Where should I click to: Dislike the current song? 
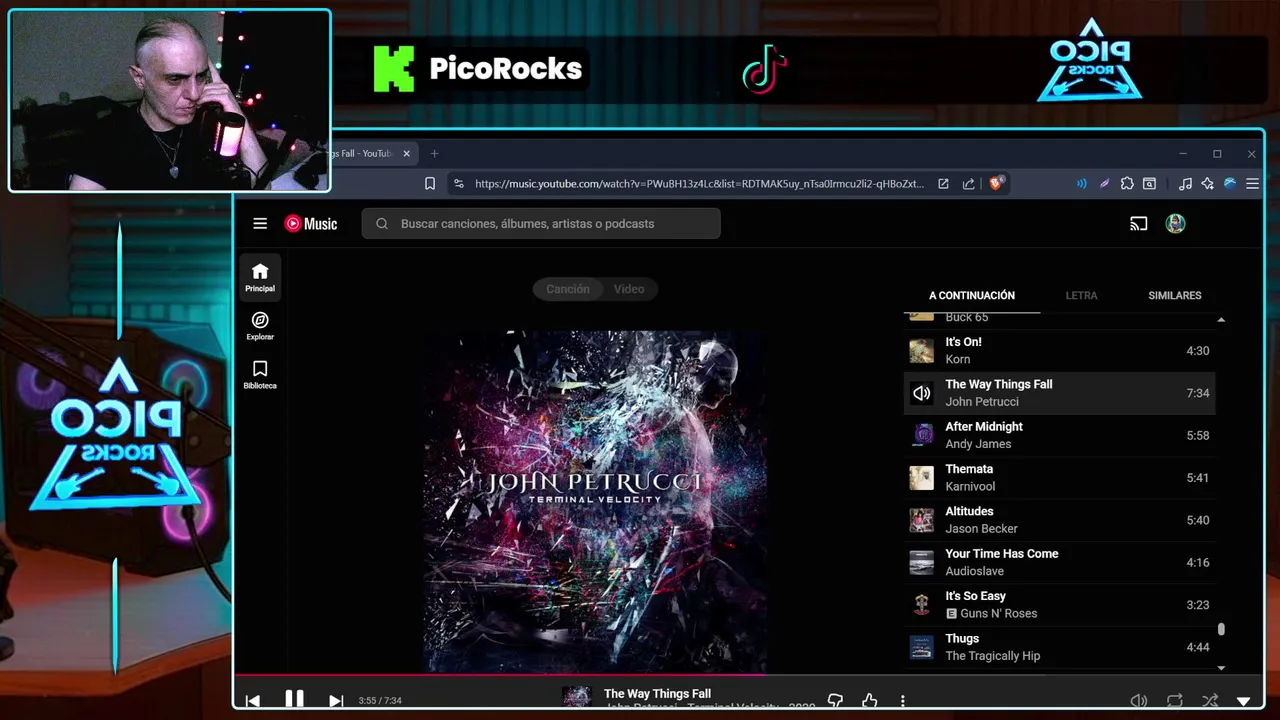[x=835, y=701]
